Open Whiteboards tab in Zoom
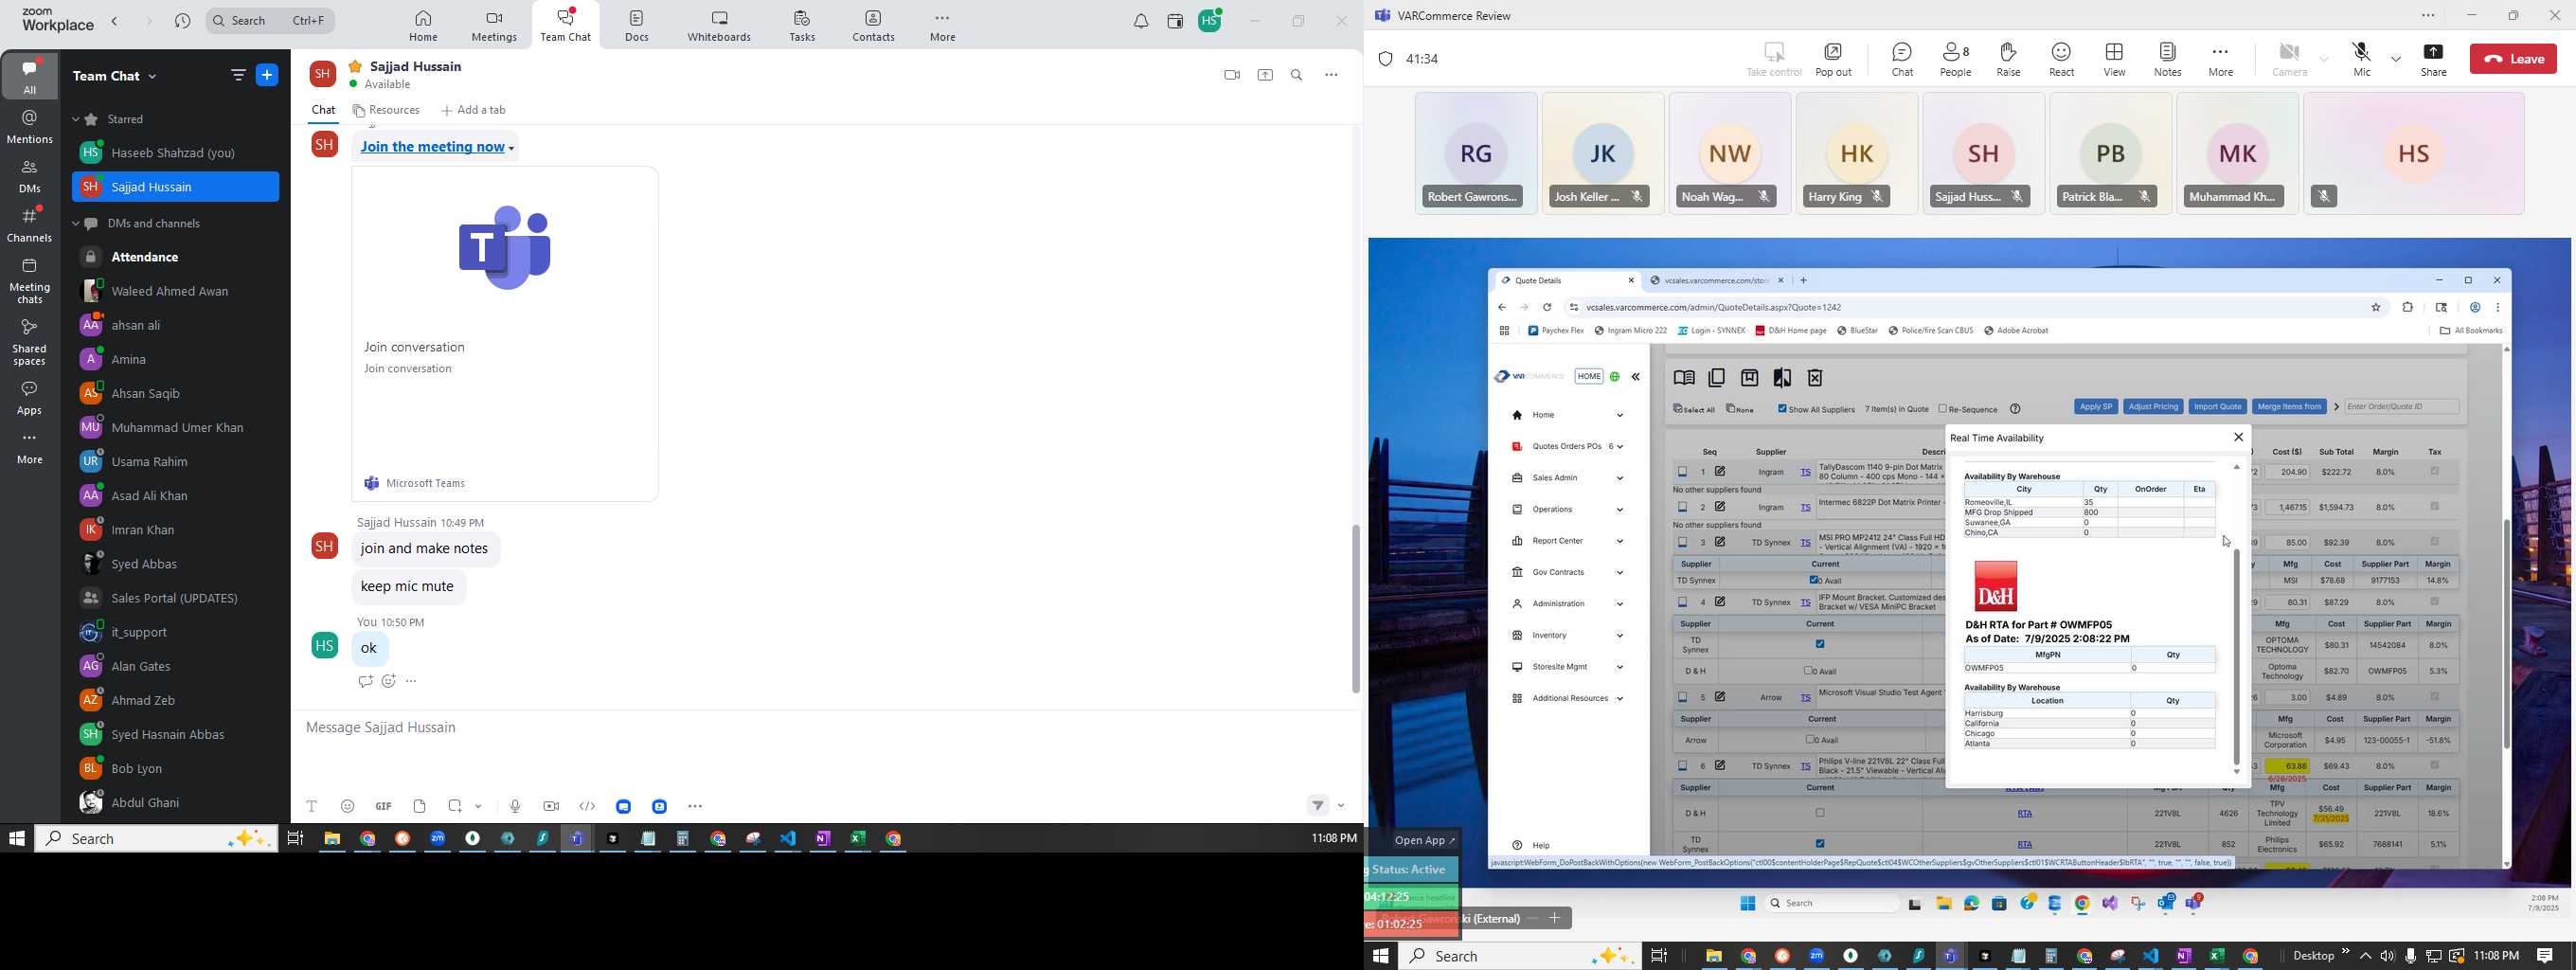 click(x=719, y=26)
